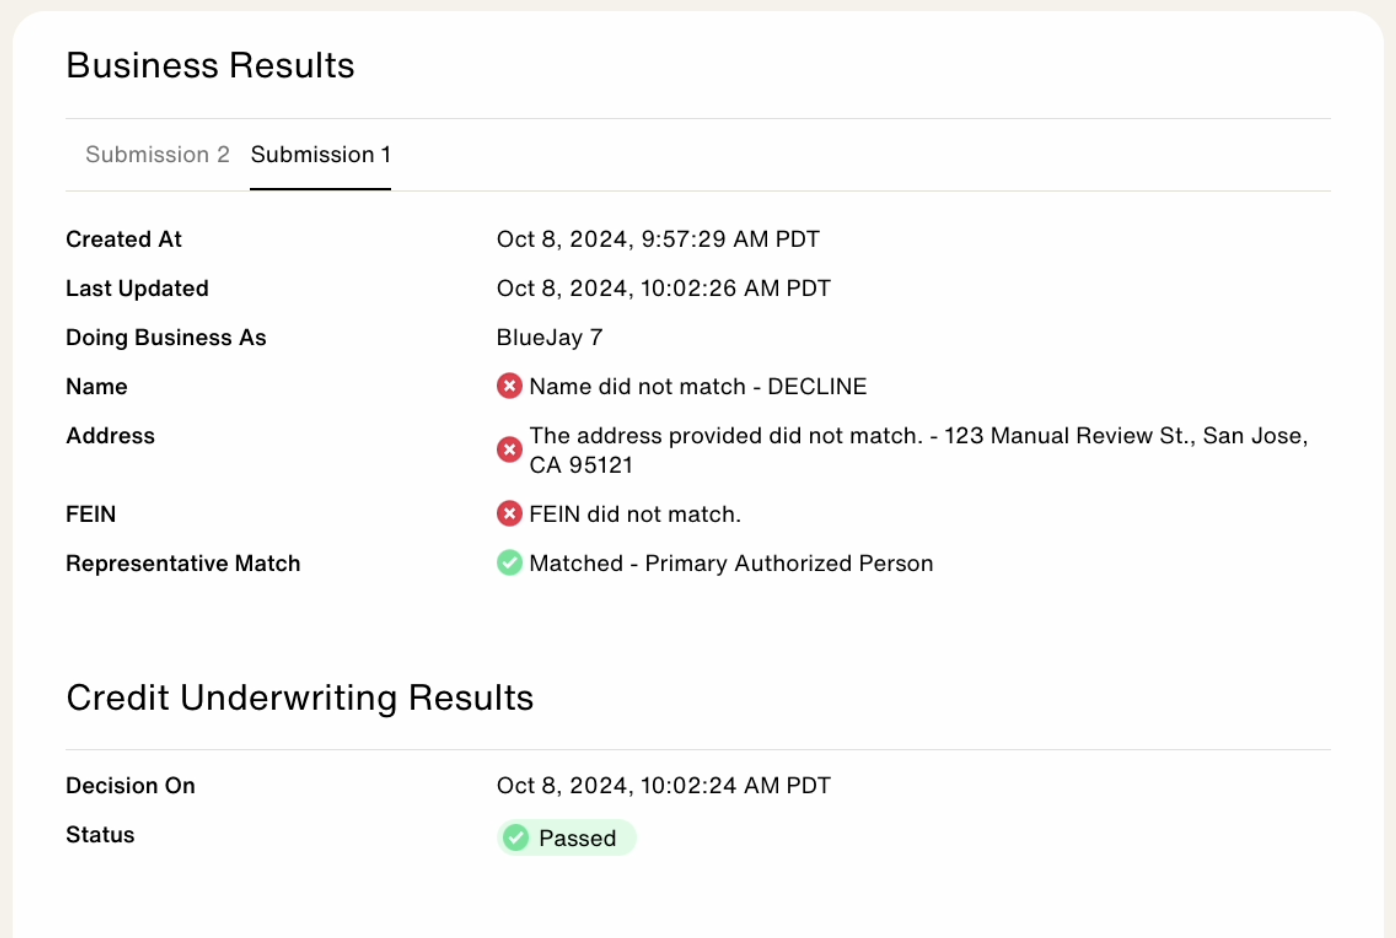
Task: Click 'Matched - Primary Authorized Person' text
Action: (x=731, y=564)
